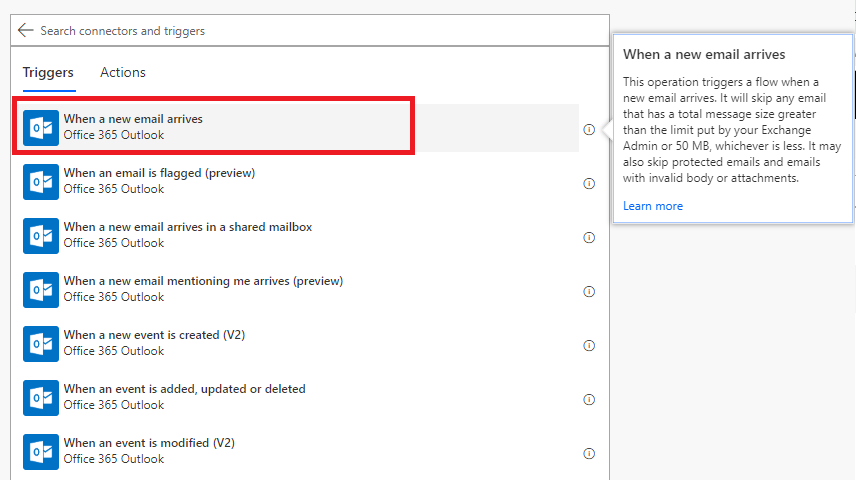
Task: Select Outlook icon for When a new email arrives
Action: pyautogui.click(x=41, y=128)
